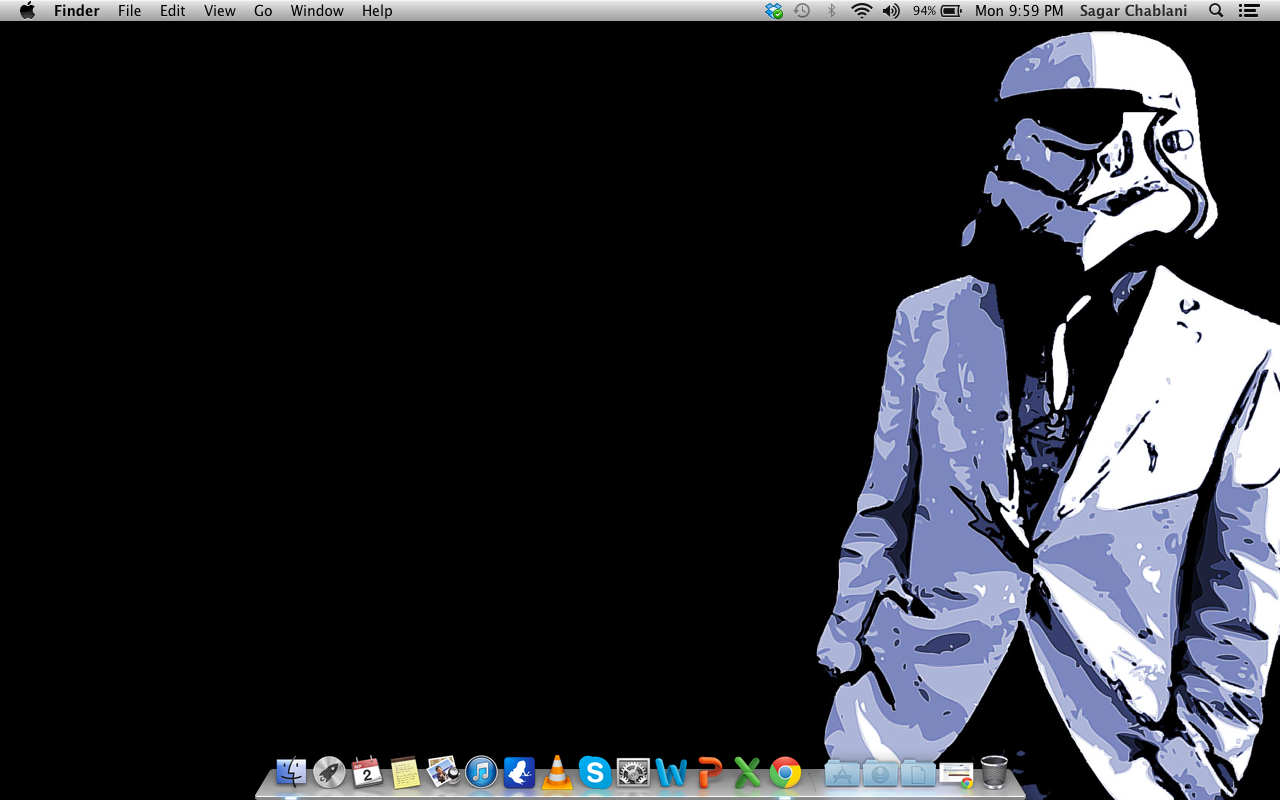Open the Calendar app in Dock
1280x800 pixels.
(367, 772)
